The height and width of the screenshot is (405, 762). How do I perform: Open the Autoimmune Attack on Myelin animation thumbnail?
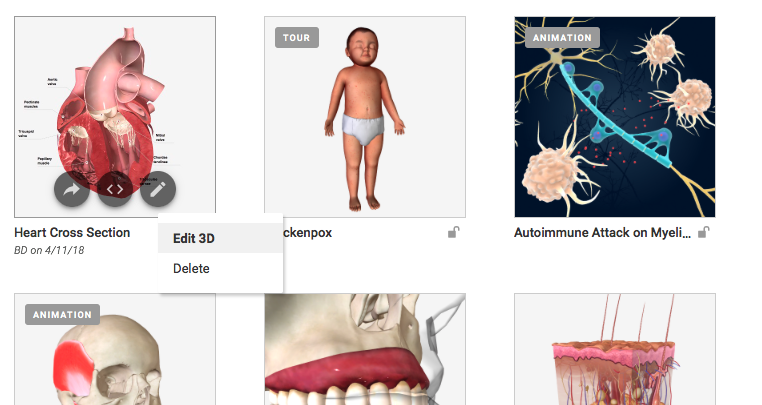click(615, 117)
